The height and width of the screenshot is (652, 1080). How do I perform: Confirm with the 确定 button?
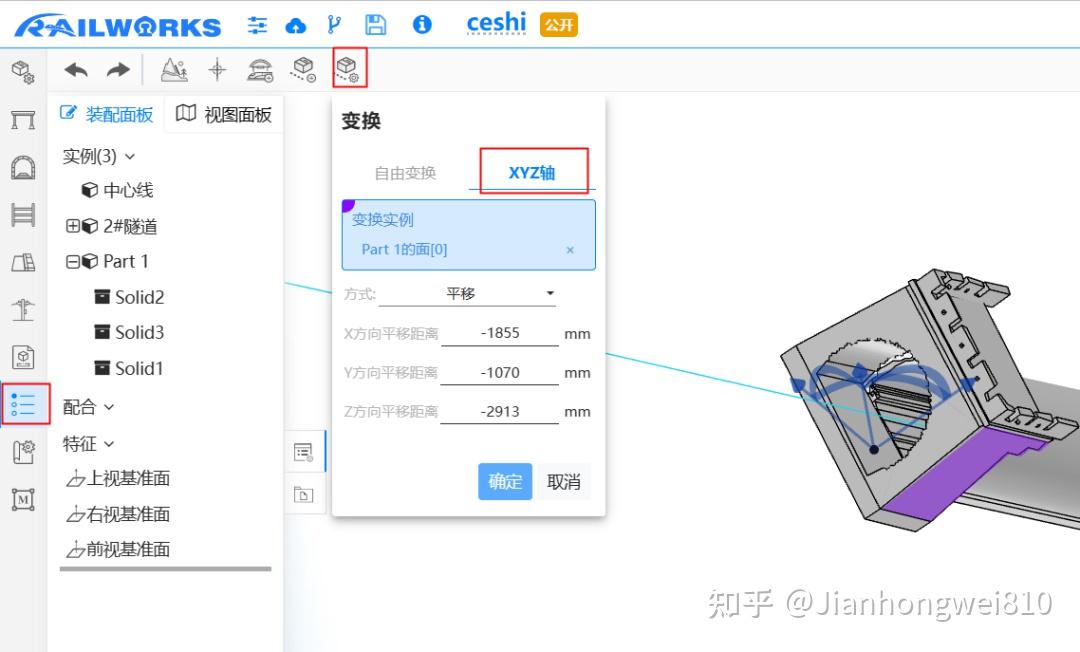[505, 481]
